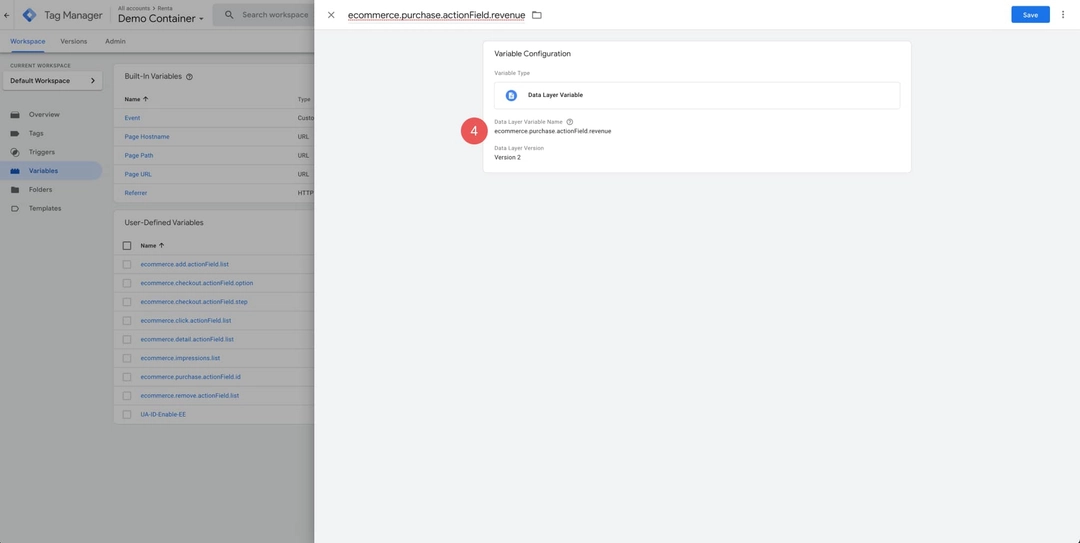This screenshot has width=1080, height=543.
Task: Check the ecommerce.add.actionField.list checkbox
Action: click(127, 264)
